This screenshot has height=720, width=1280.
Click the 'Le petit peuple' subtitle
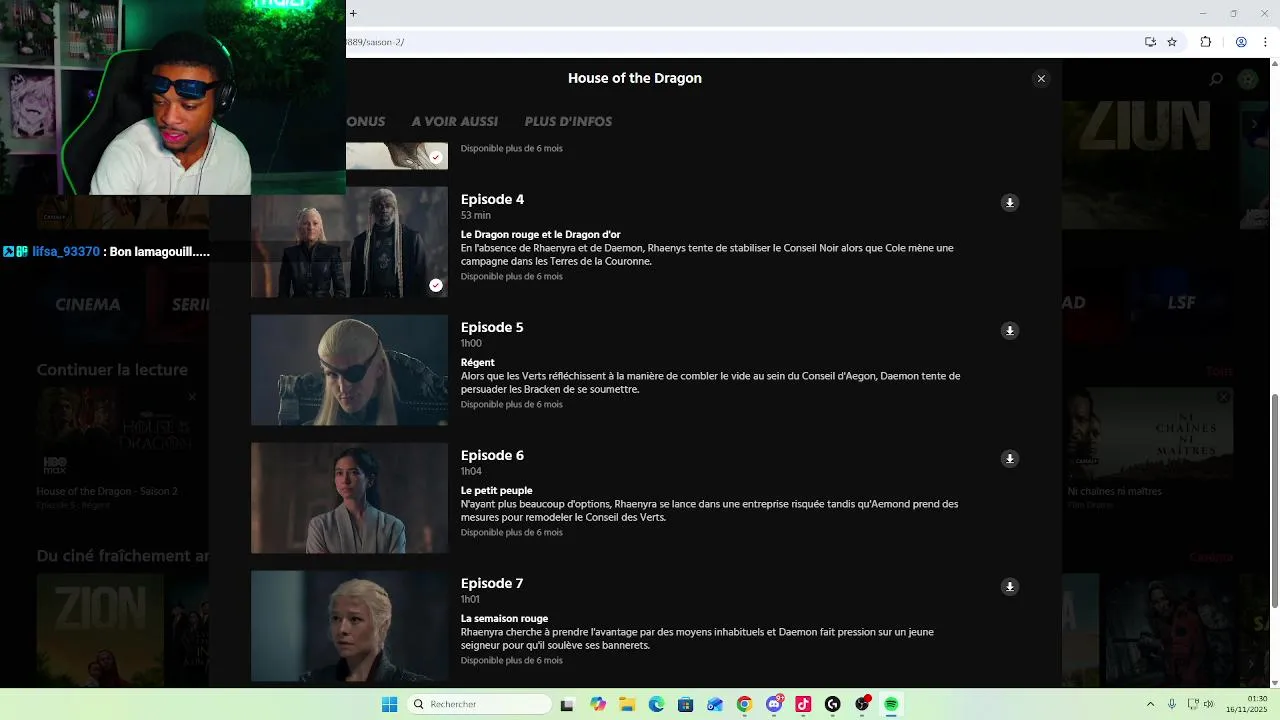click(496, 490)
